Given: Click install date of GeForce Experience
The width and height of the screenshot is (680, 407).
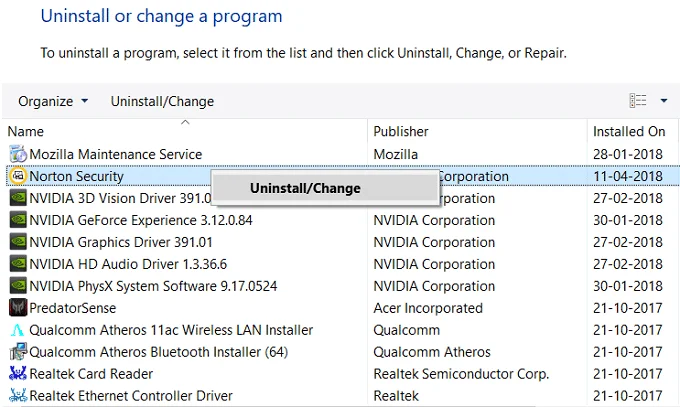Looking at the screenshot, I should click(x=628, y=220).
